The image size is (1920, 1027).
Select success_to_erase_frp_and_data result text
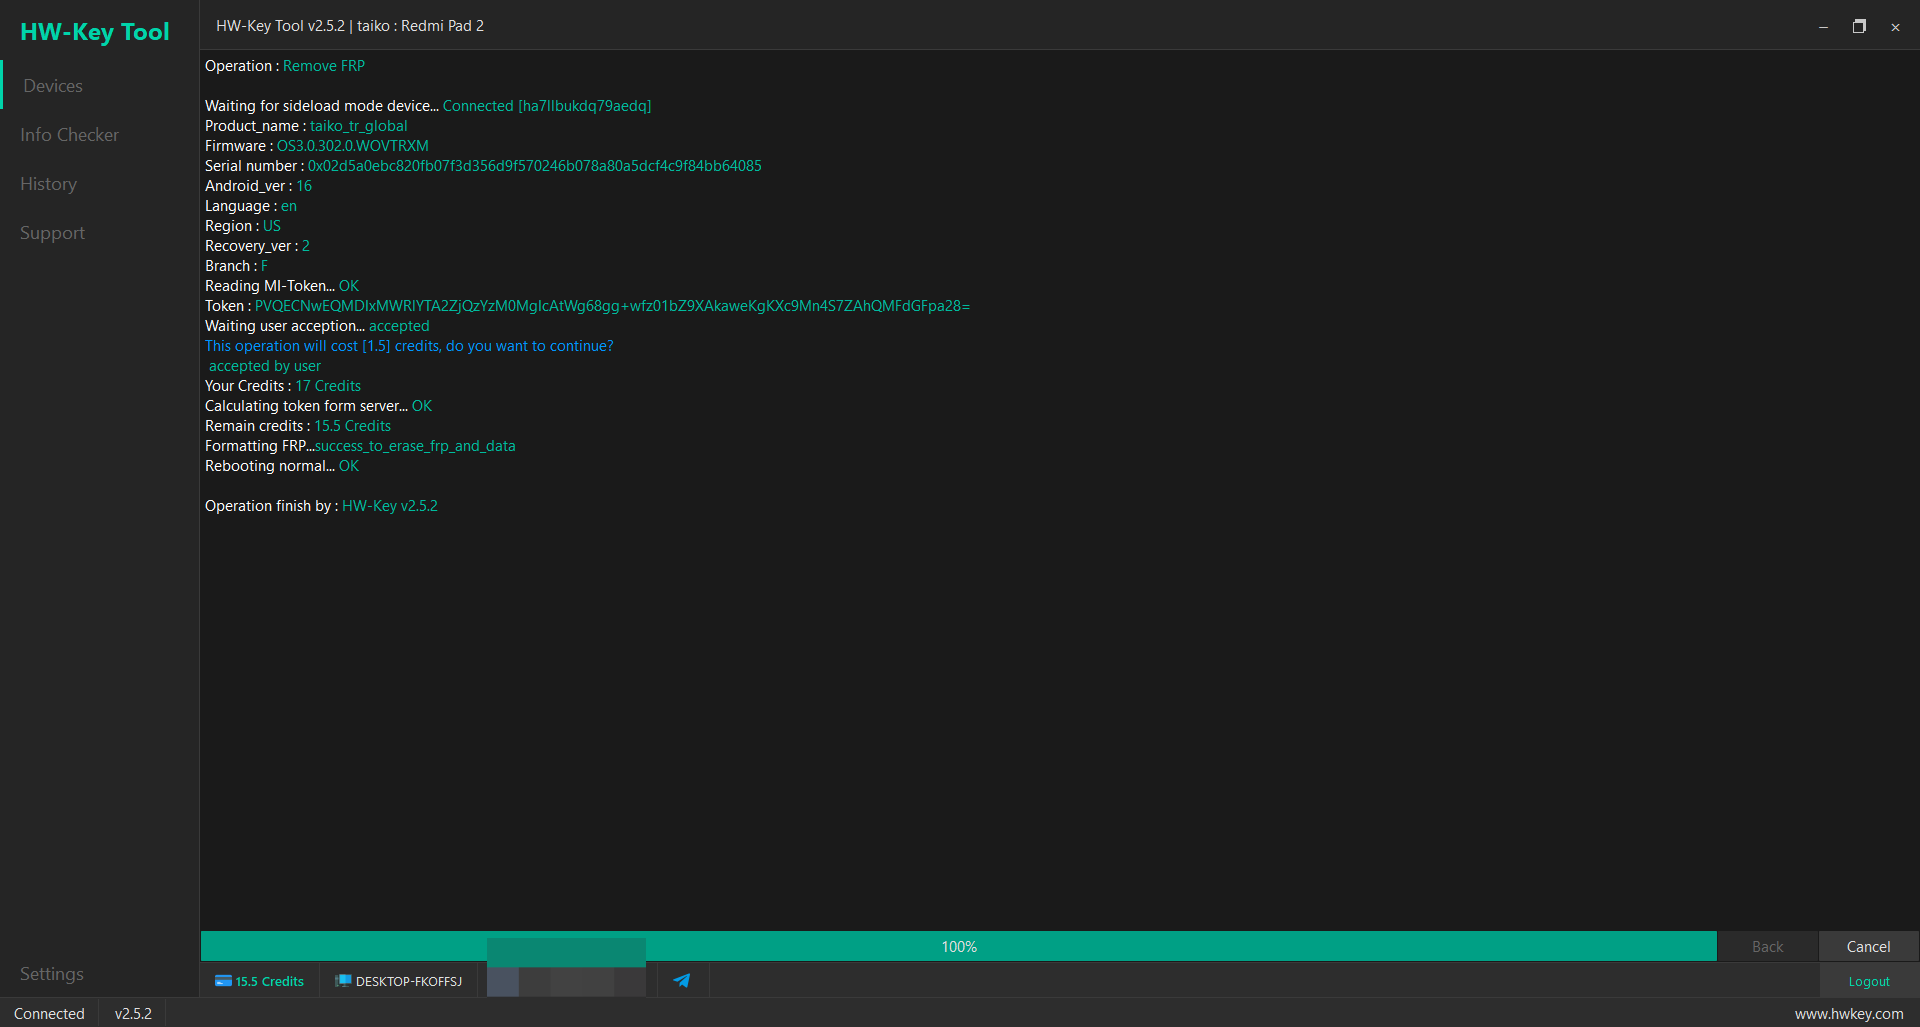click(x=416, y=446)
